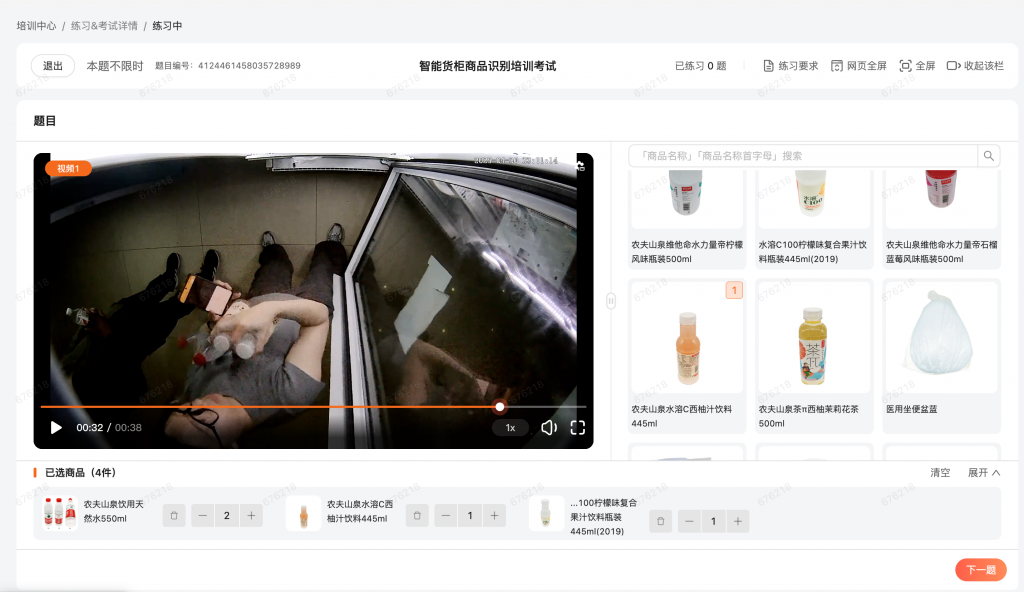
Task: Toggle the 展开 expander for selected items
Action: pos(984,472)
